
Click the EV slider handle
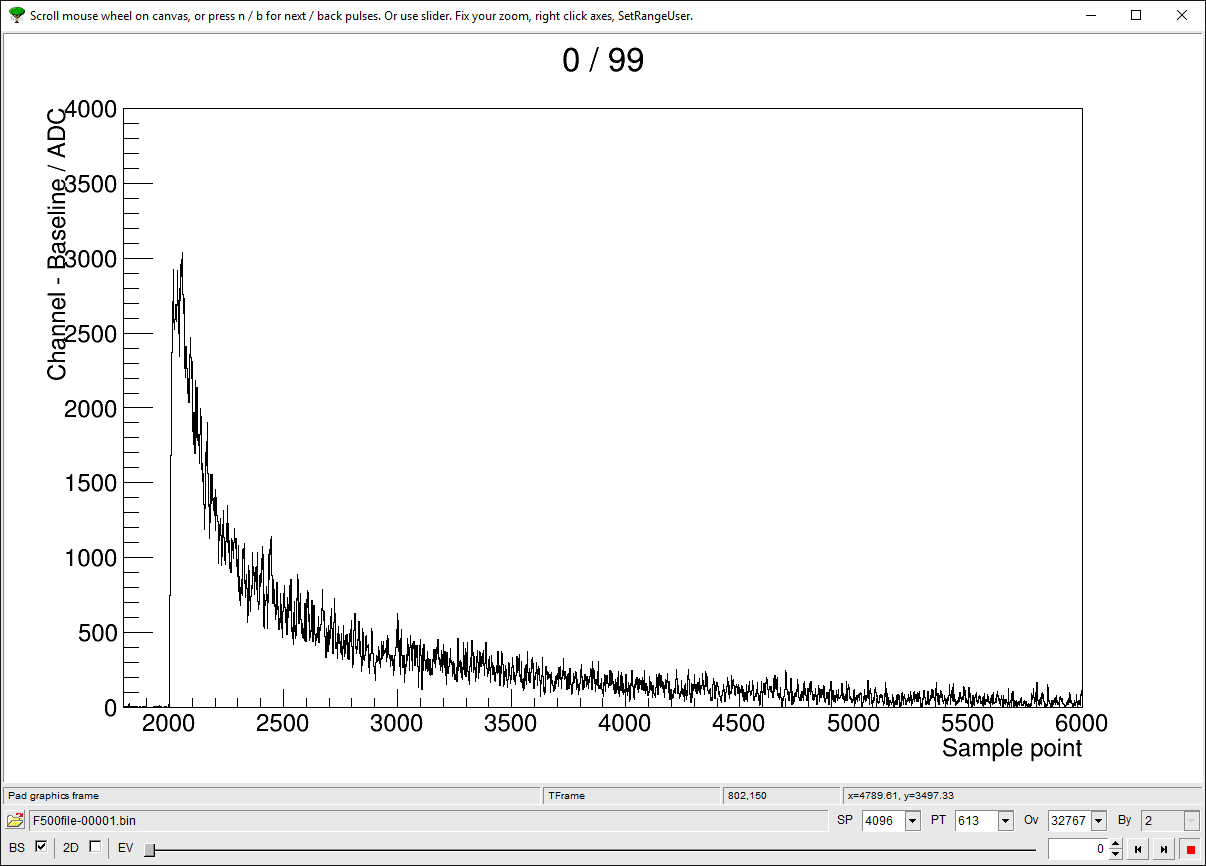(x=149, y=849)
